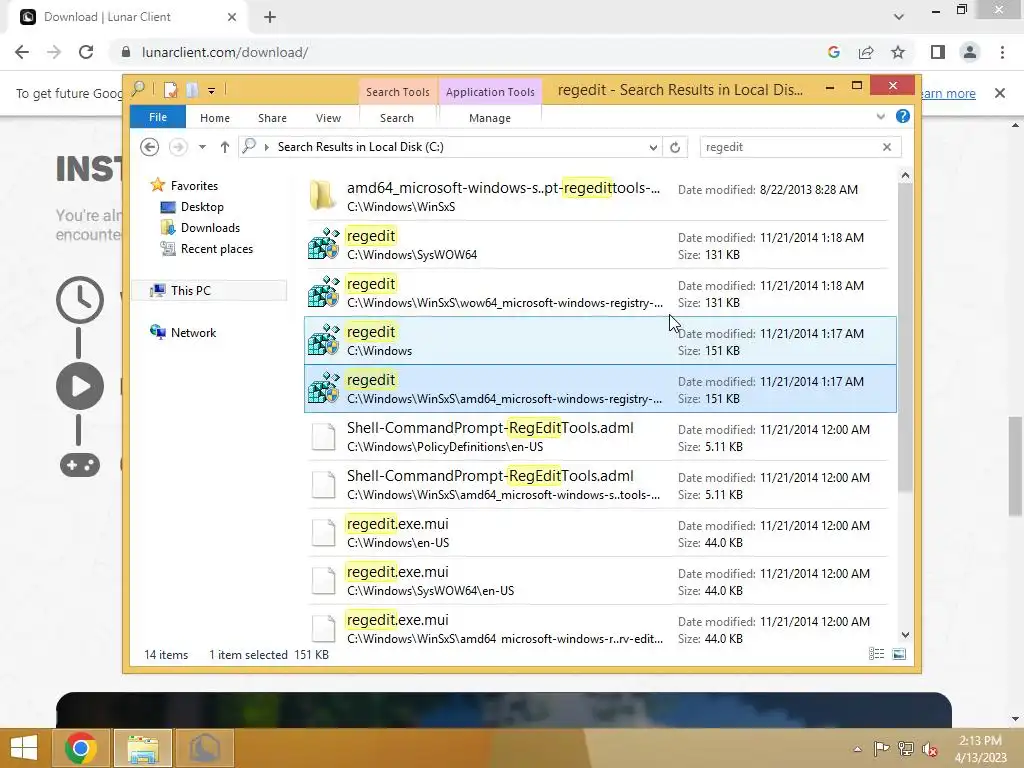Open regedit in C:\Windows\SysWOW64
Viewport: 1024px width, 768px height.
[x=600, y=245]
